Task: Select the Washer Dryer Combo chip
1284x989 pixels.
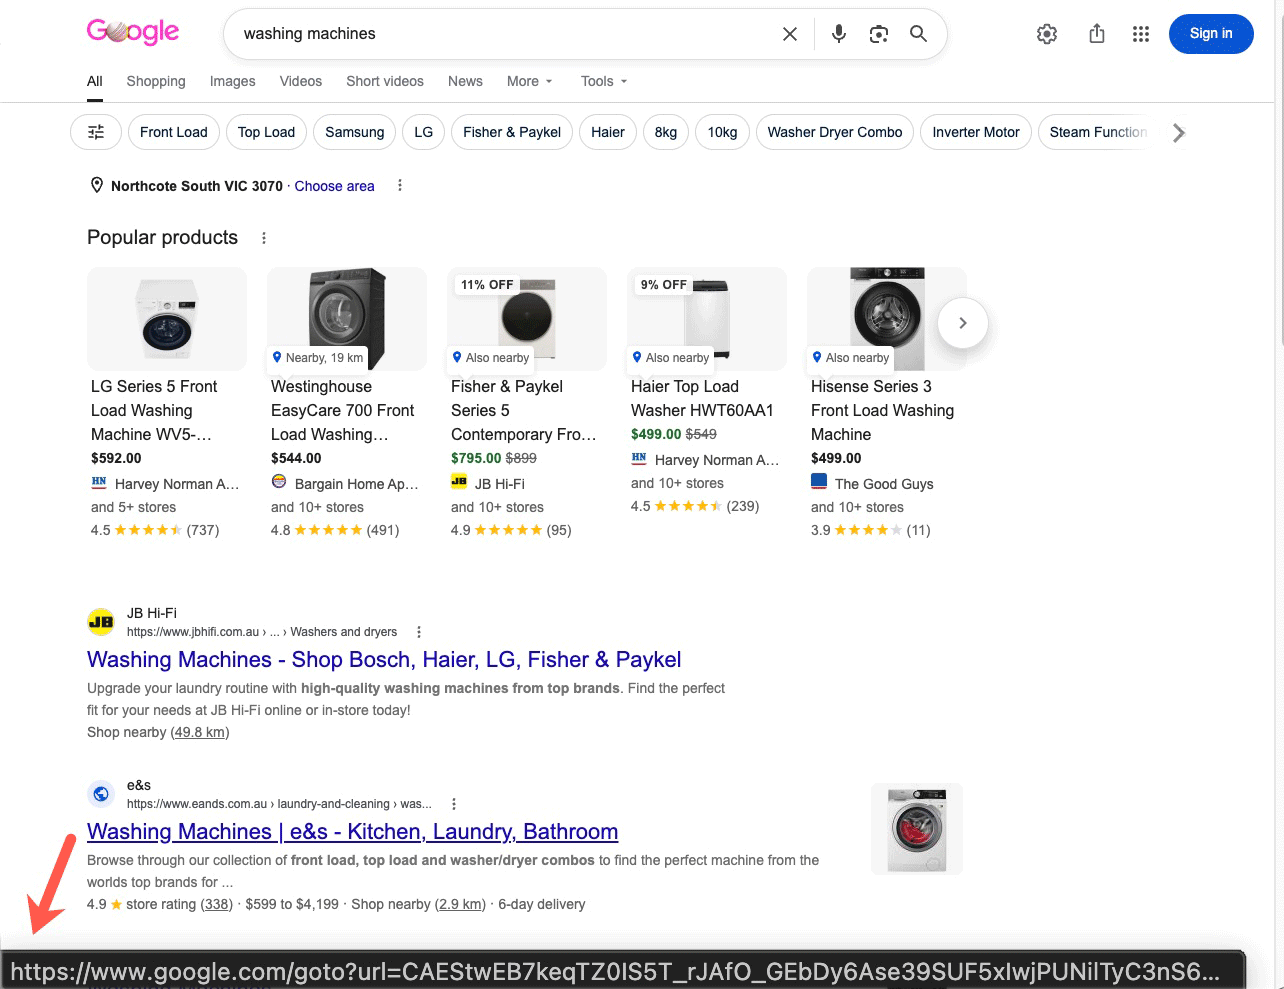Action: 835,132
